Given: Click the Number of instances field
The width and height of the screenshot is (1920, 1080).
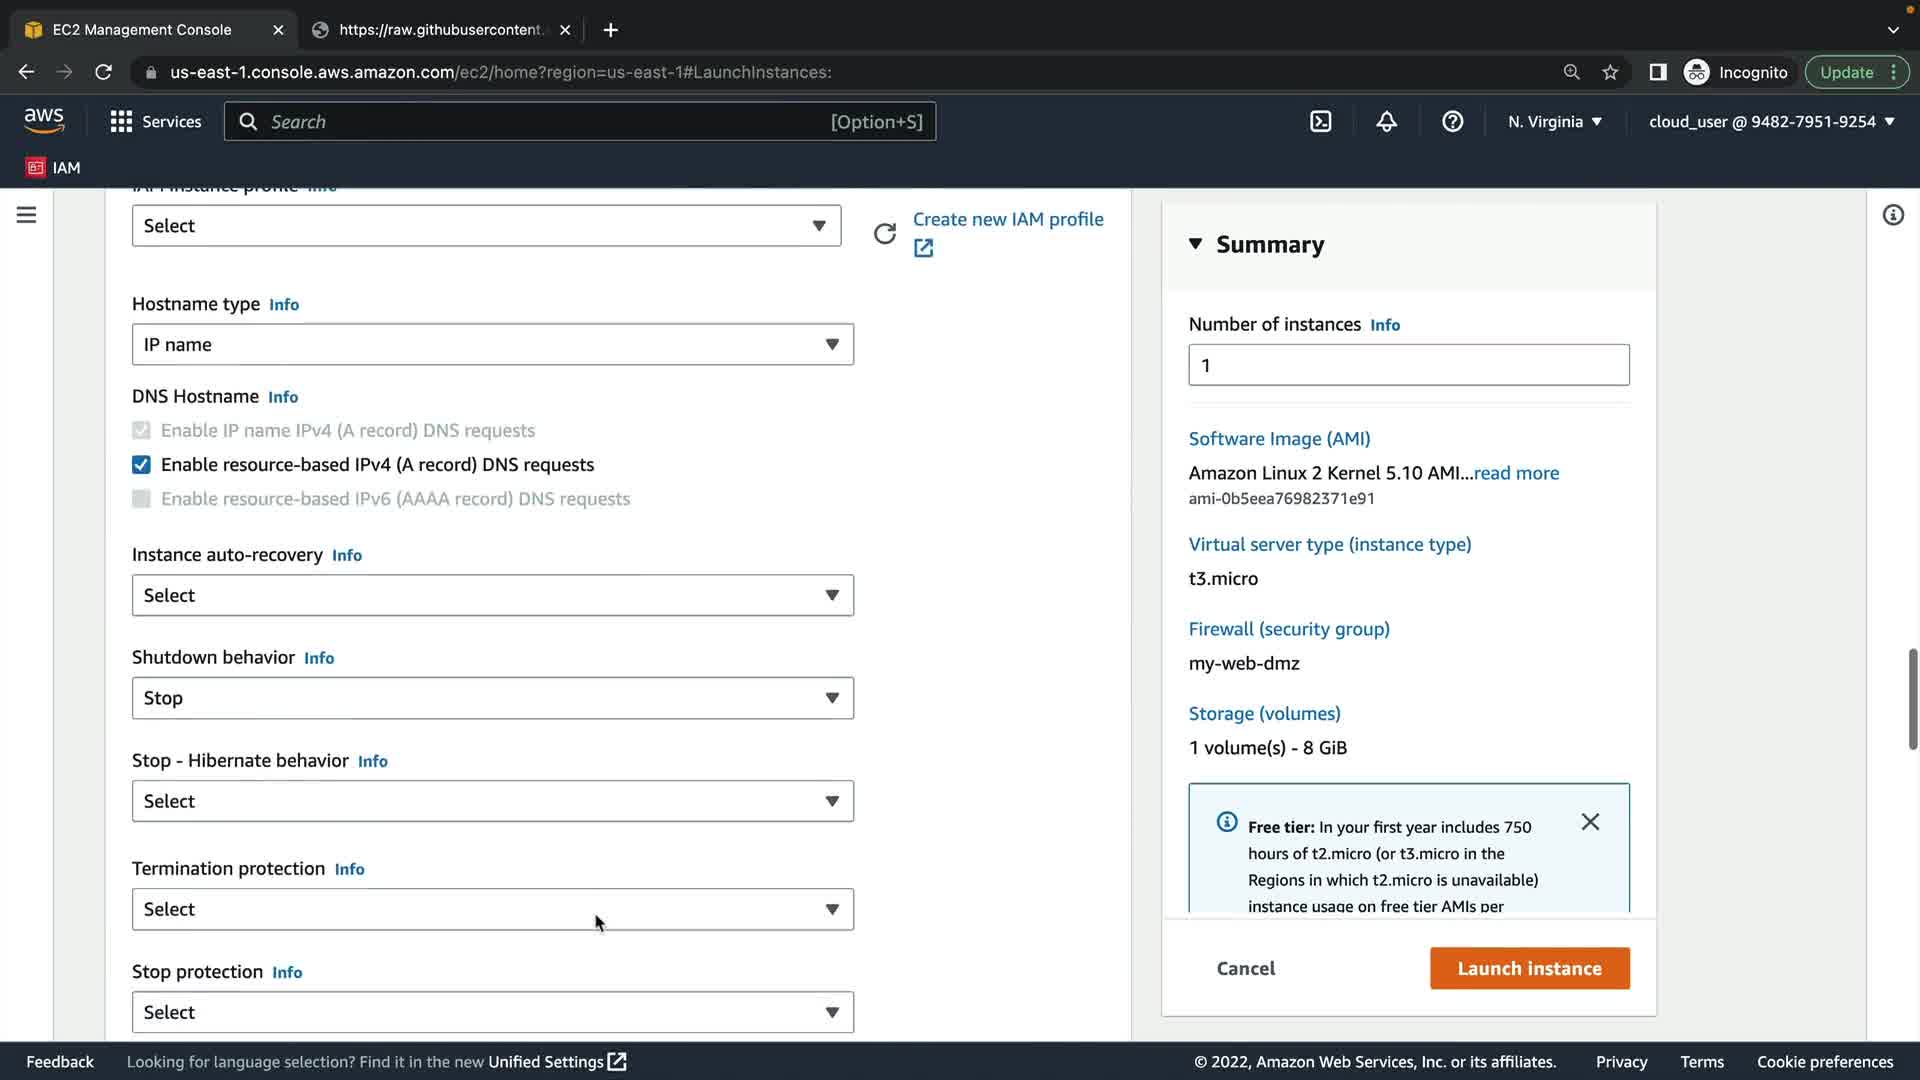Looking at the screenshot, I should coord(1408,365).
